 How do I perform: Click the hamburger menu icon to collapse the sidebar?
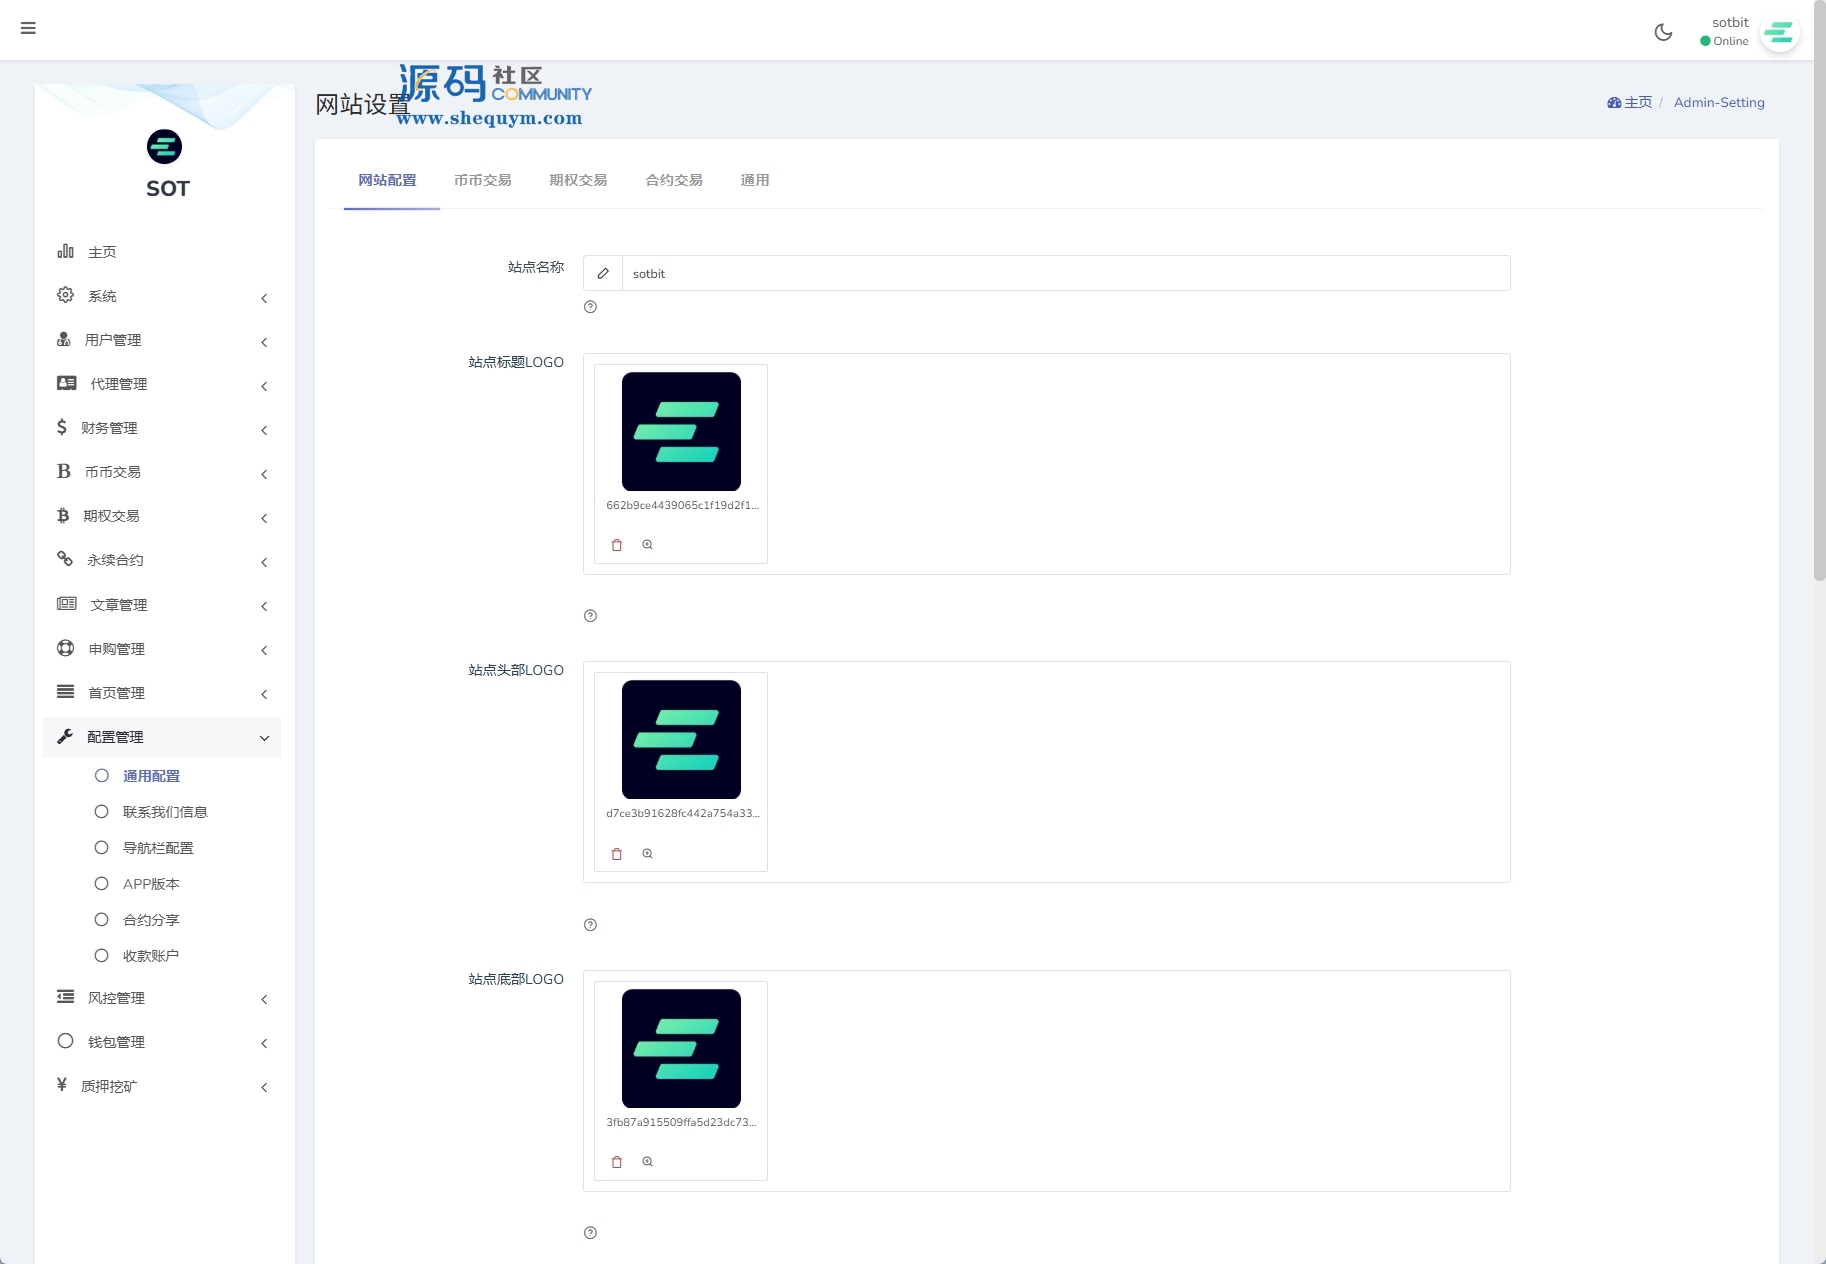click(28, 28)
